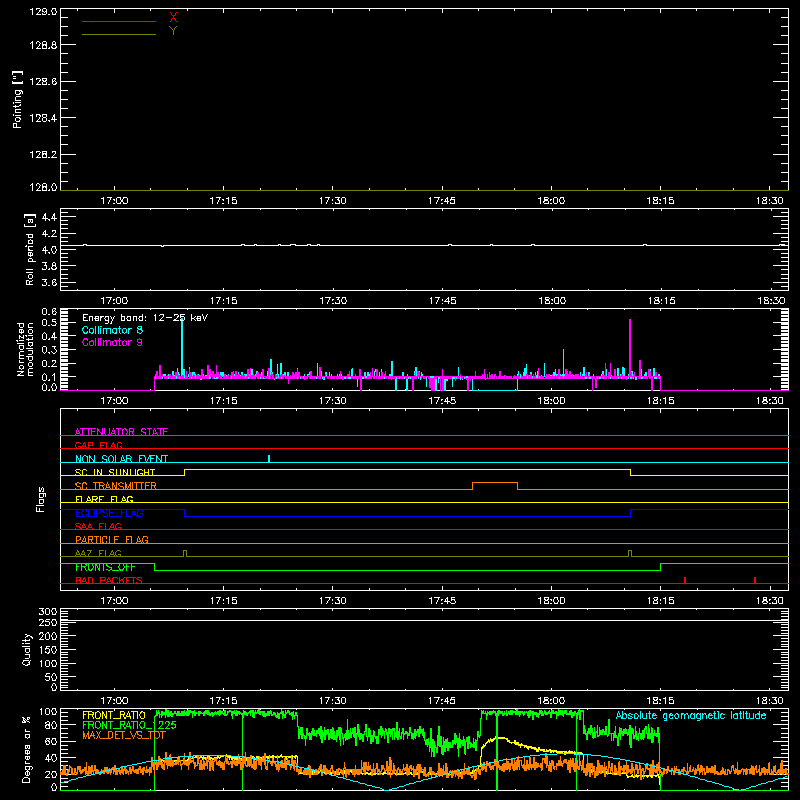
Task: Select the red X legend label
Action: click(x=173, y=18)
